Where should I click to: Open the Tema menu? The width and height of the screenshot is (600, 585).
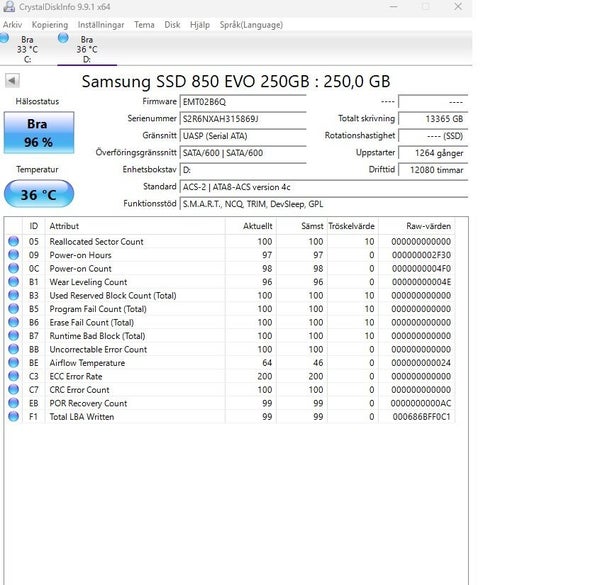pos(144,25)
